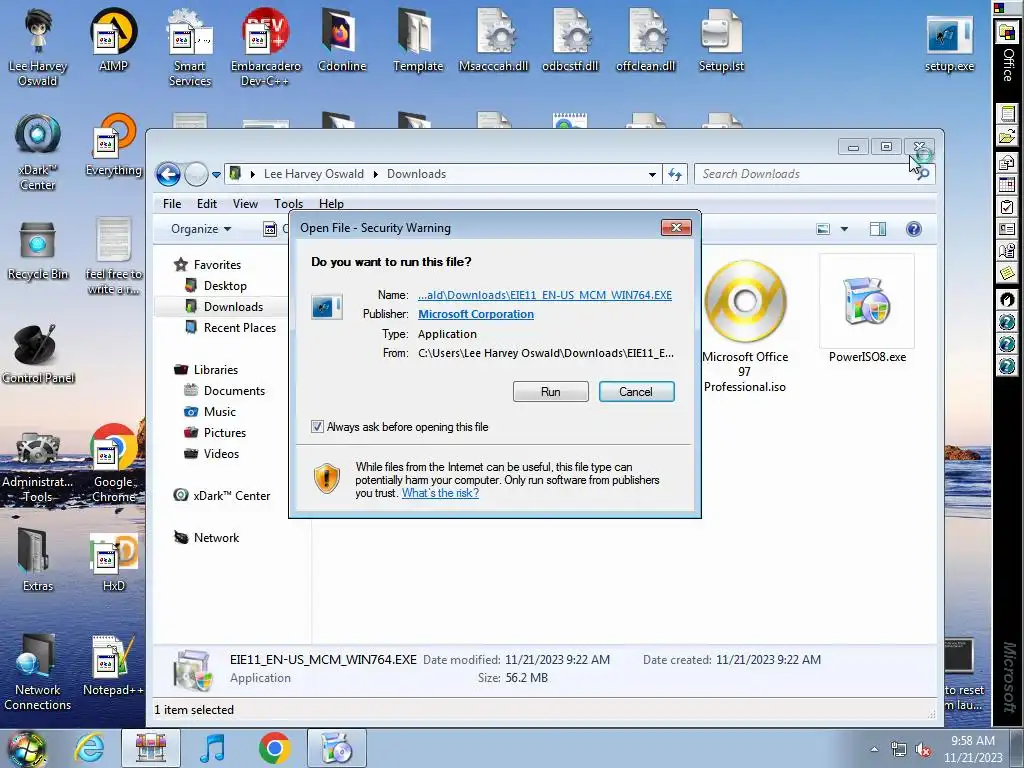Image resolution: width=1024 pixels, height=768 pixels.
Task: Select the Setup.lst desktop file
Action: point(722,40)
